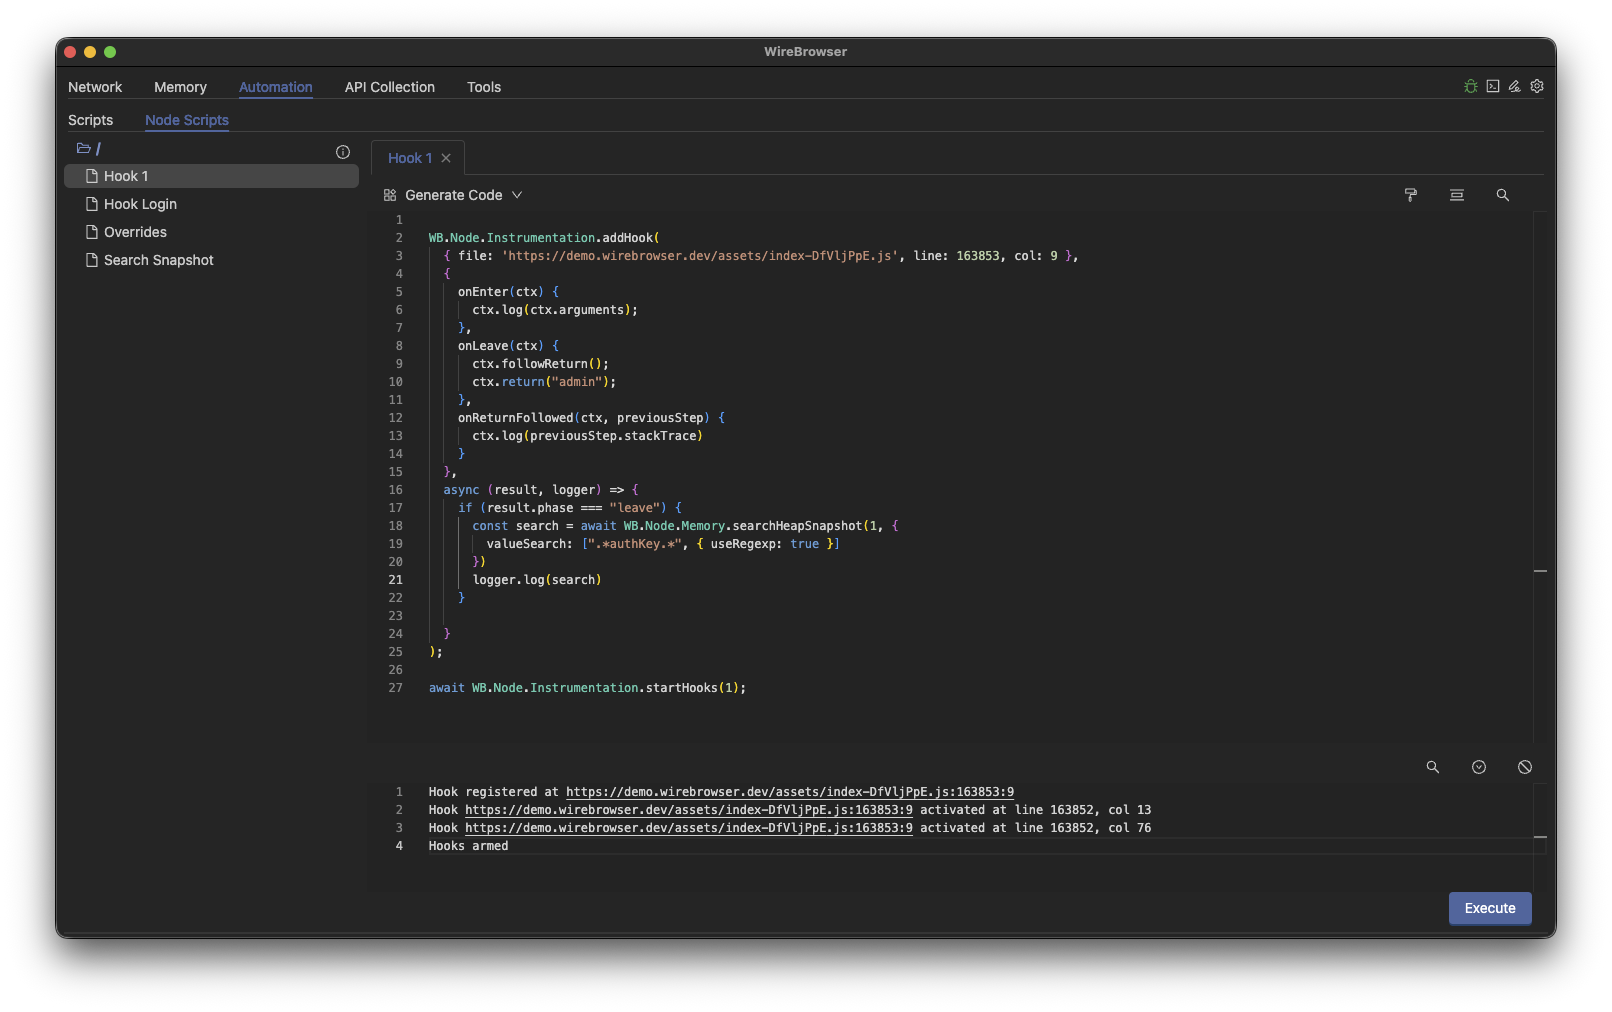Click the startHooks(1) code line
Screen dimensions: 1612x1012
[x=587, y=688]
